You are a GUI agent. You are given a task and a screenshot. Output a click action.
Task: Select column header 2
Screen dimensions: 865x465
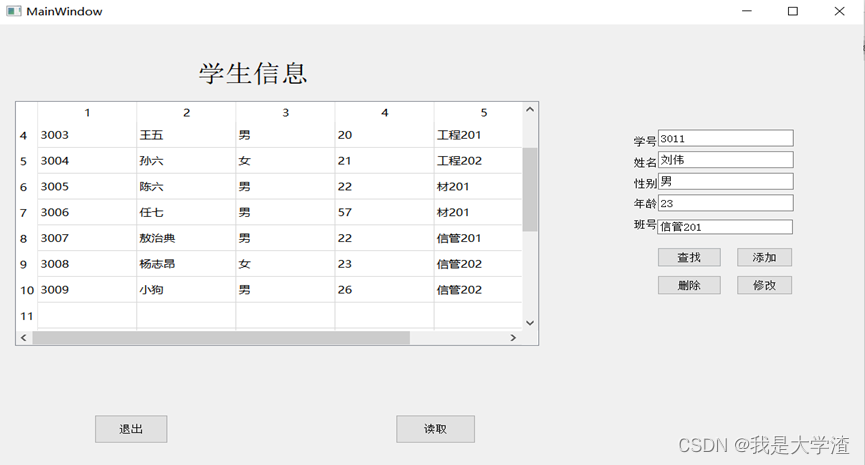(x=186, y=113)
